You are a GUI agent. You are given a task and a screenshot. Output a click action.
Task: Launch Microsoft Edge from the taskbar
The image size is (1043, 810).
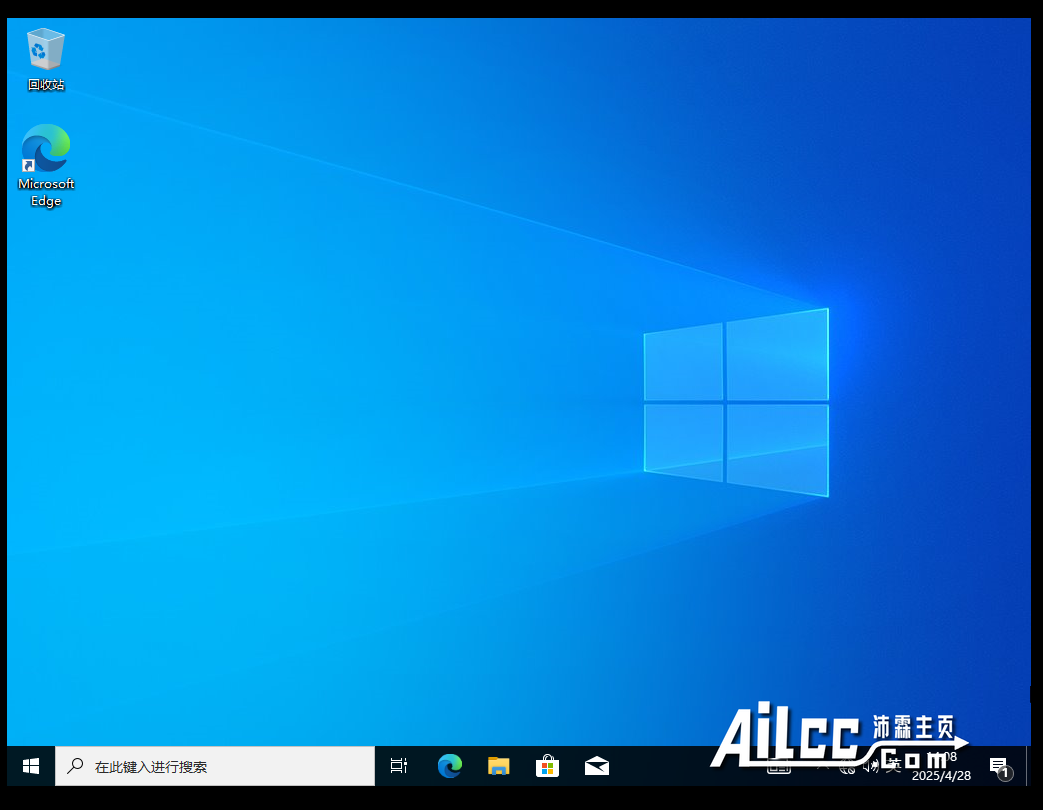click(450, 766)
